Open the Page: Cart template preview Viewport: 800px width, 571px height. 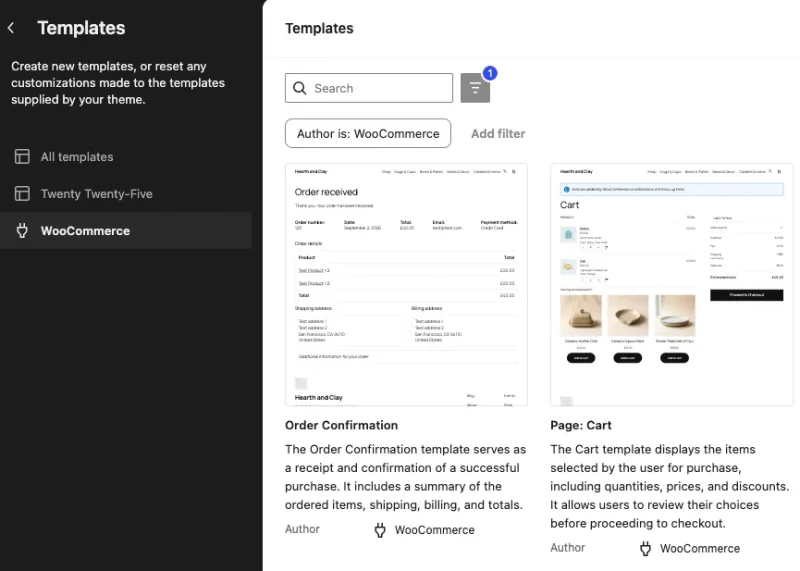(671, 285)
